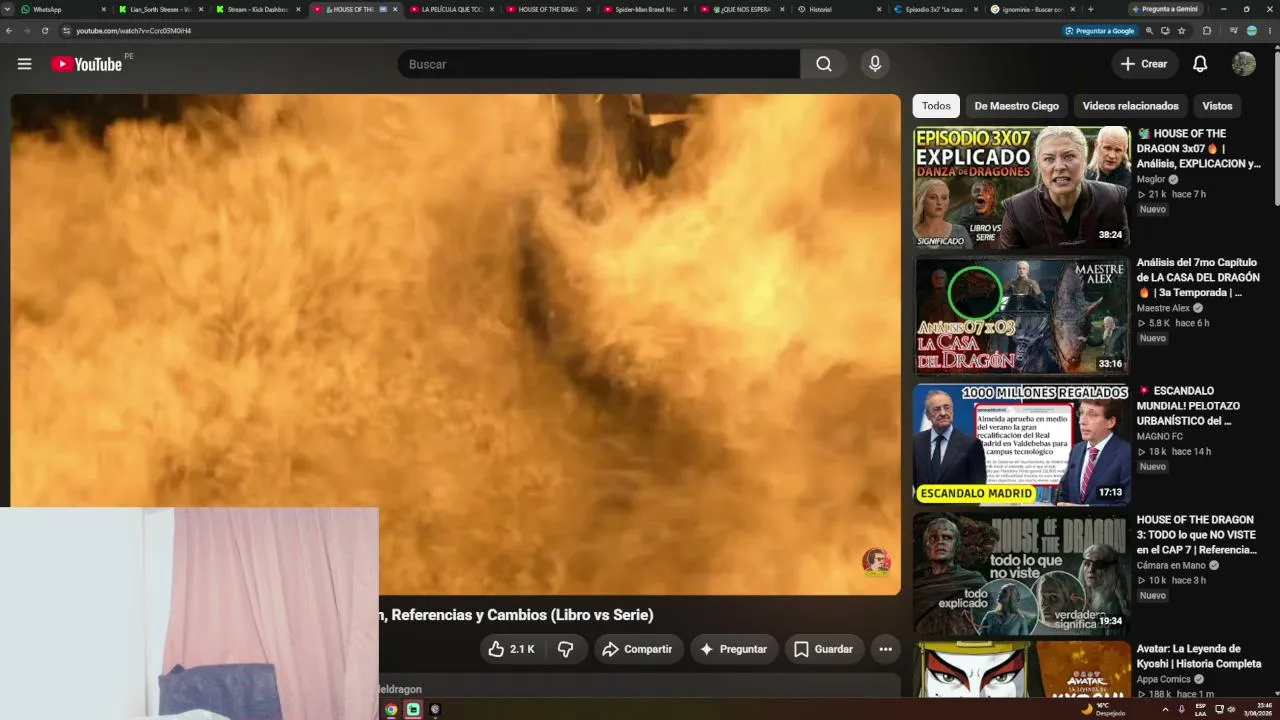This screenshot has height=720, width=1280.
Task: Open the notifications bell
Action: [x=1200, y=64]
